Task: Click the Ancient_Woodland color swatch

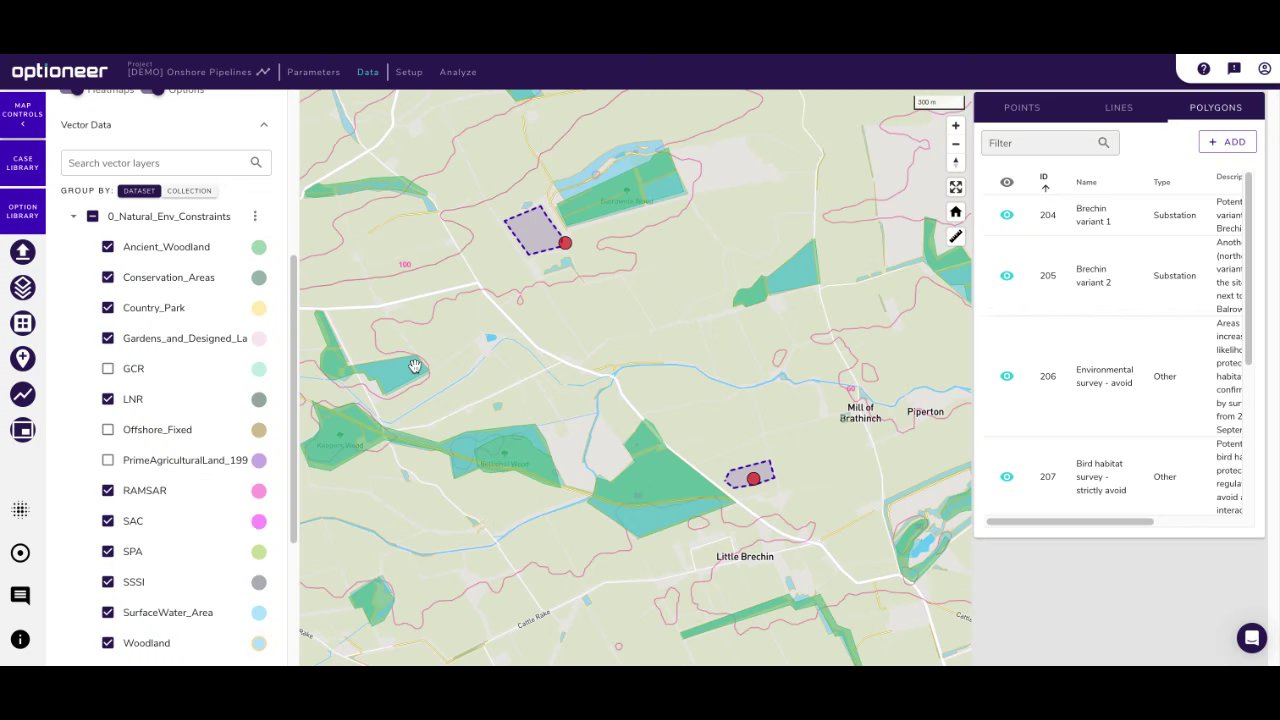Action: pyautogui.click(x=259, y=247)
